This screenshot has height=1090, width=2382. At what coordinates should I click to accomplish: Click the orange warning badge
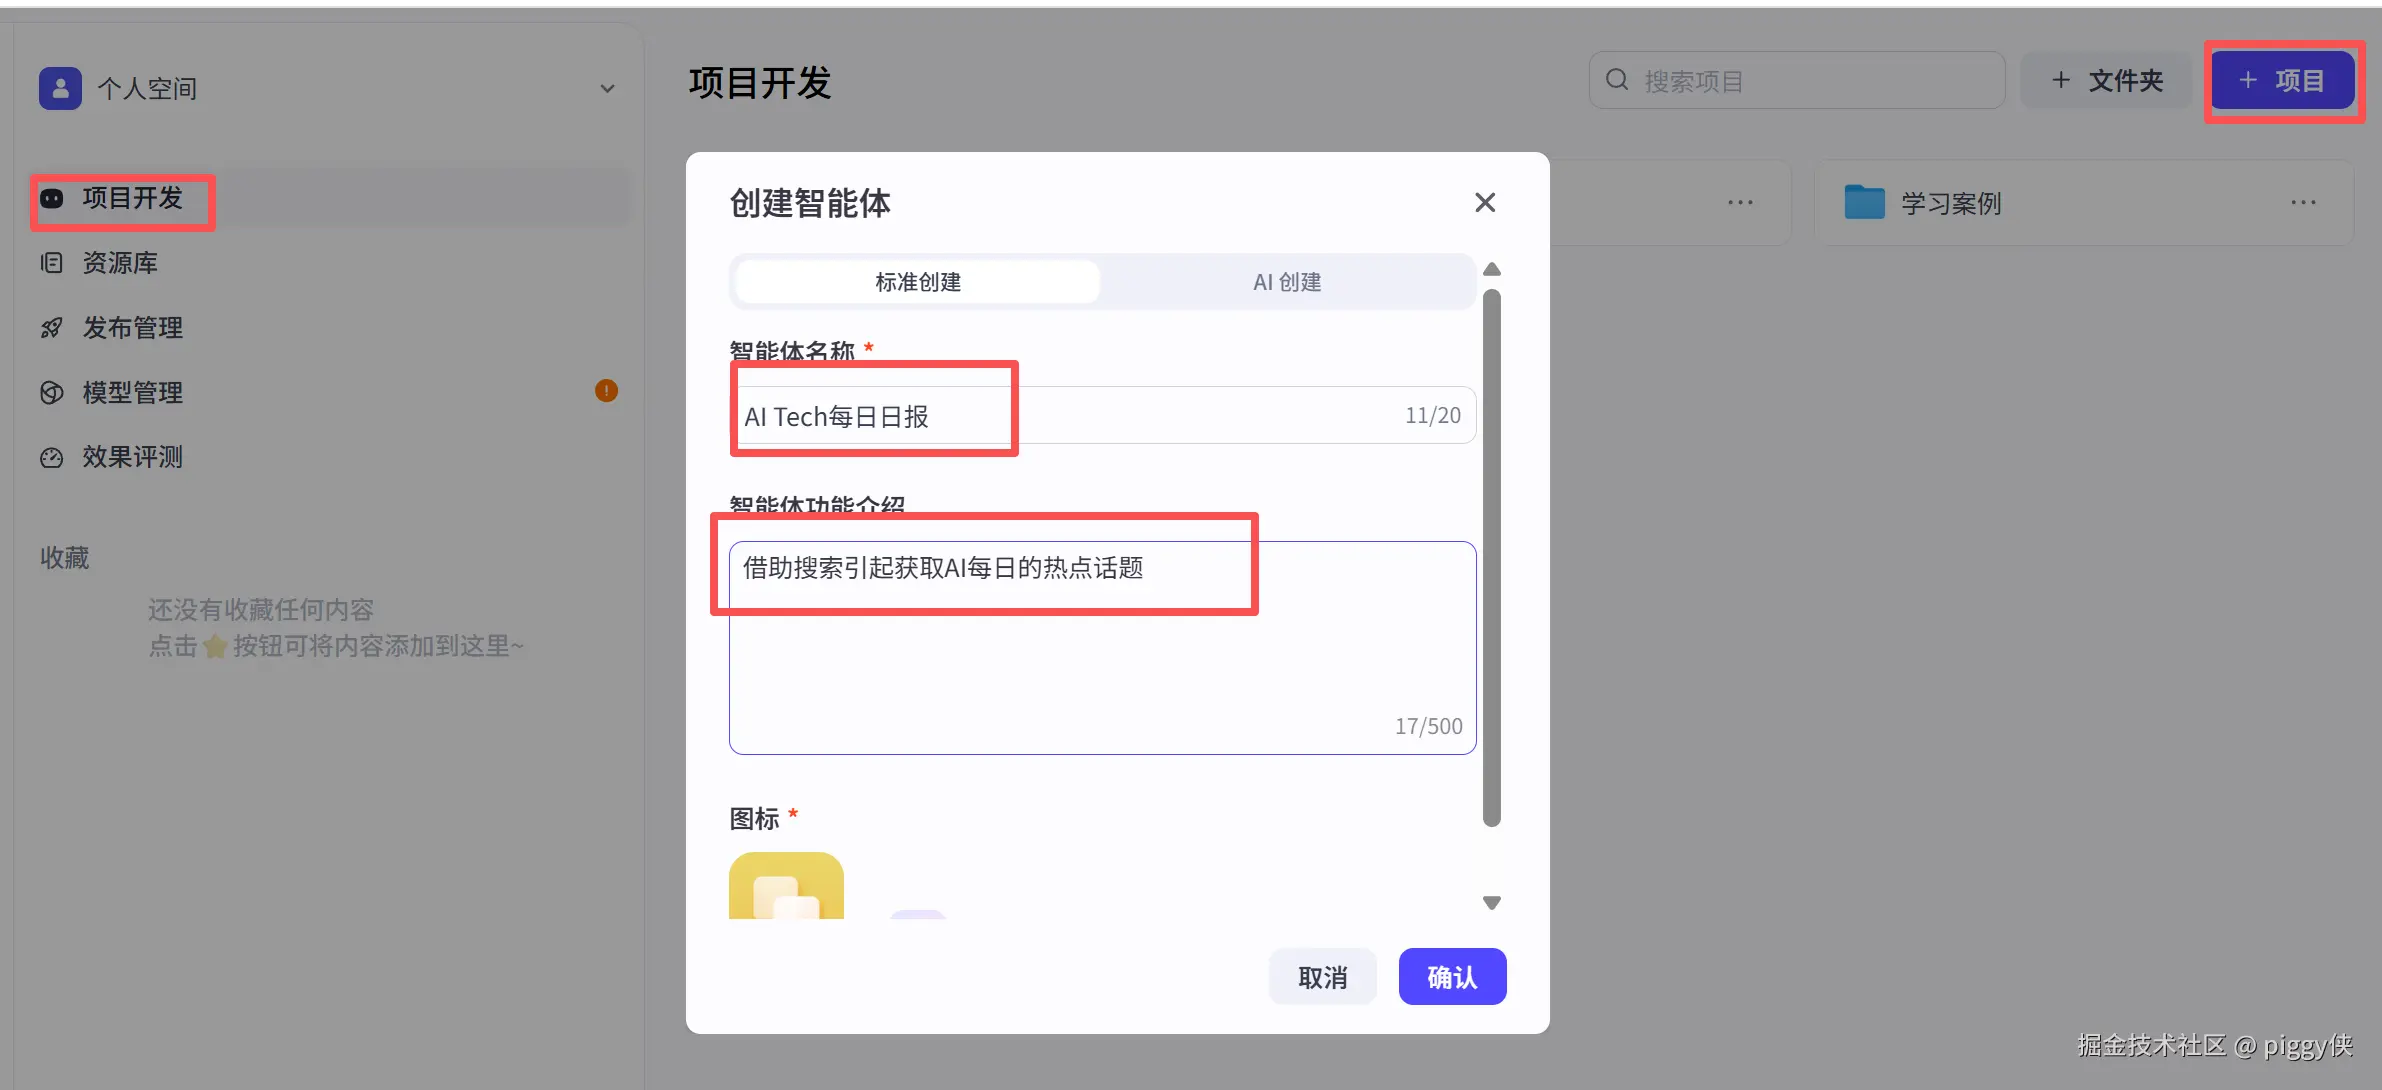(x=606, y=391)
